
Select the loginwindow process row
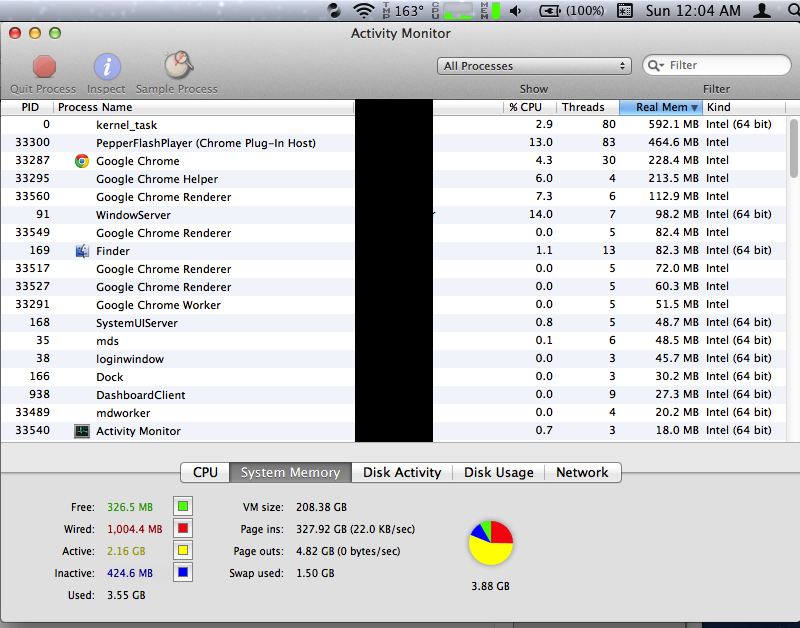393,359
